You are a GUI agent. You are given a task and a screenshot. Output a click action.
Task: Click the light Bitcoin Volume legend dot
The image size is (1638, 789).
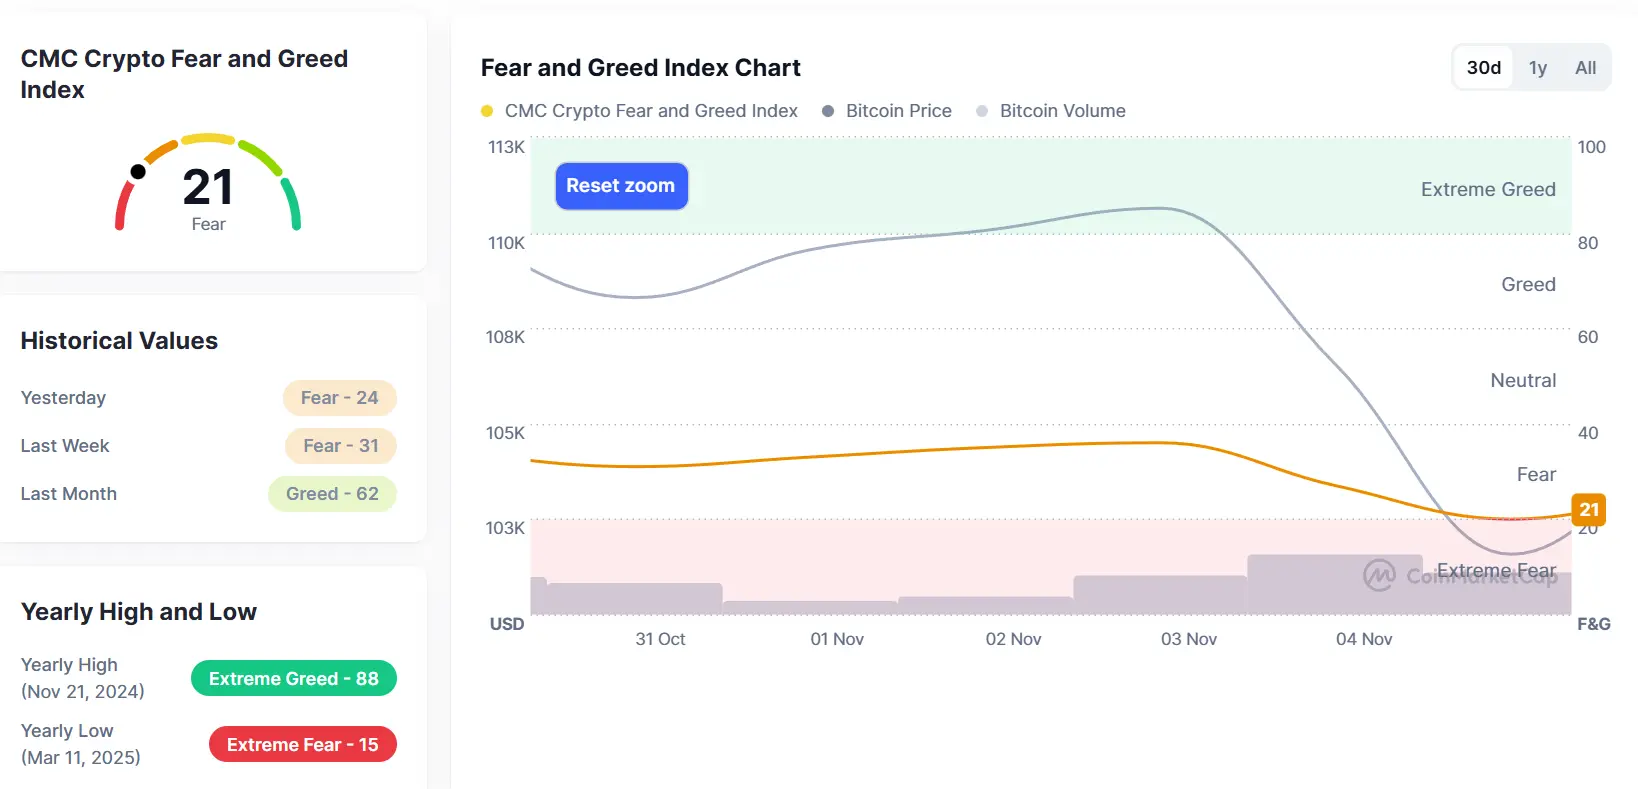coord(982,111)
